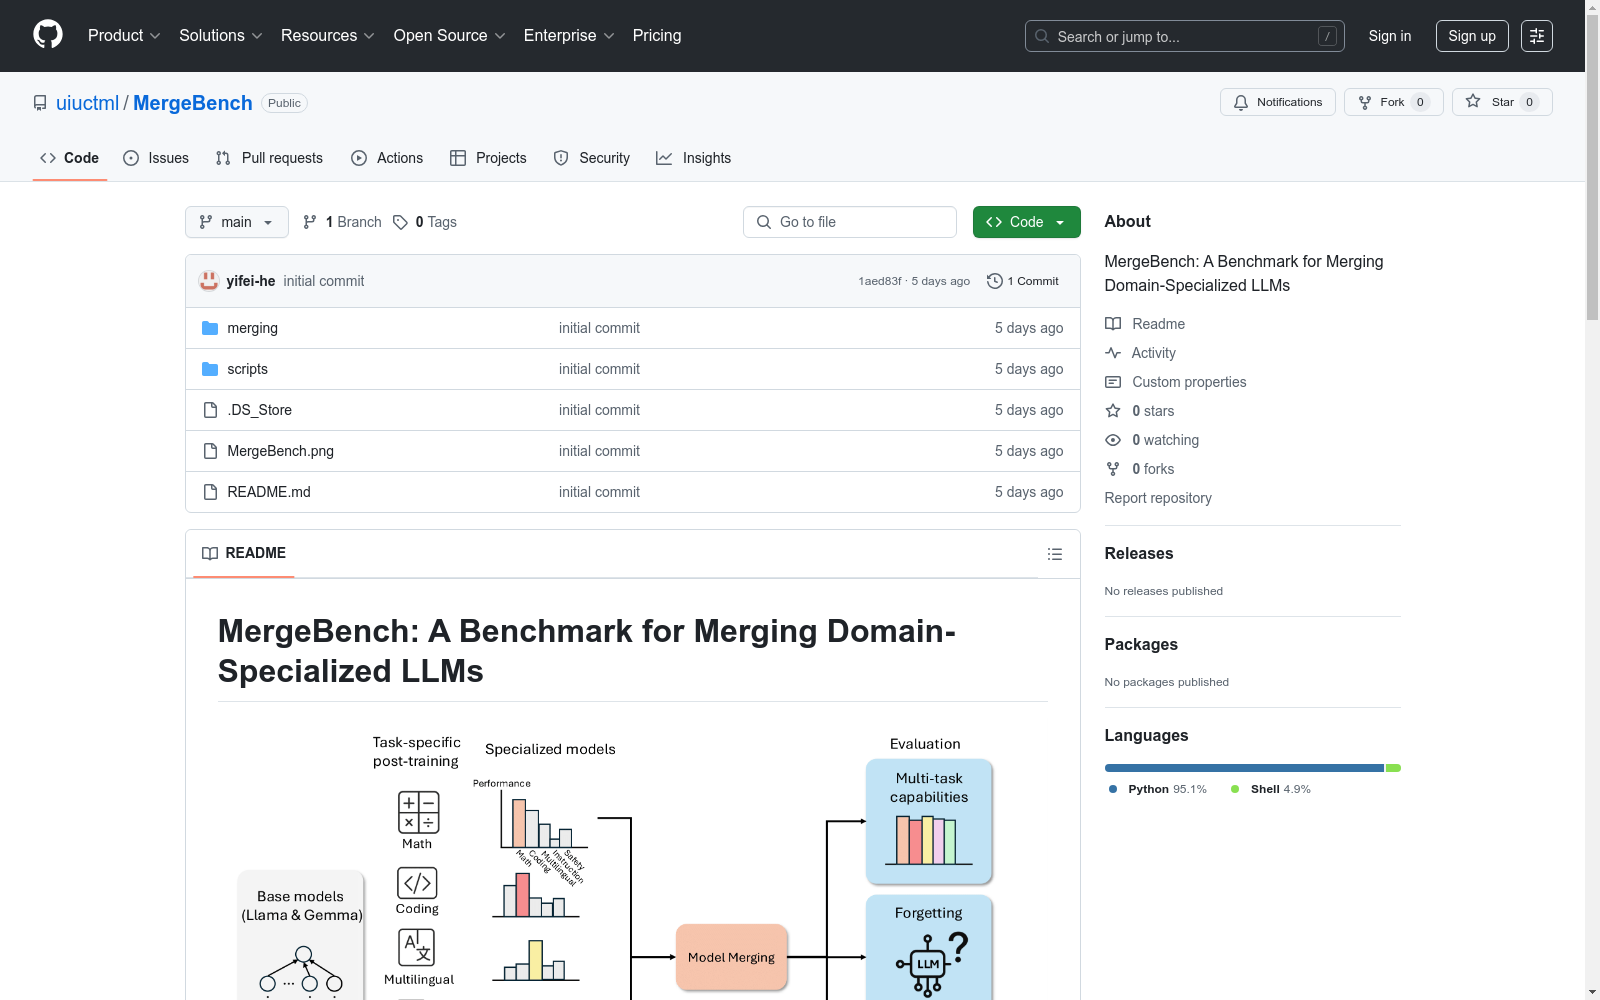Click the Shell segment of language bar
Viewport: 1600px width, 1000px height.
point(1393,768)
